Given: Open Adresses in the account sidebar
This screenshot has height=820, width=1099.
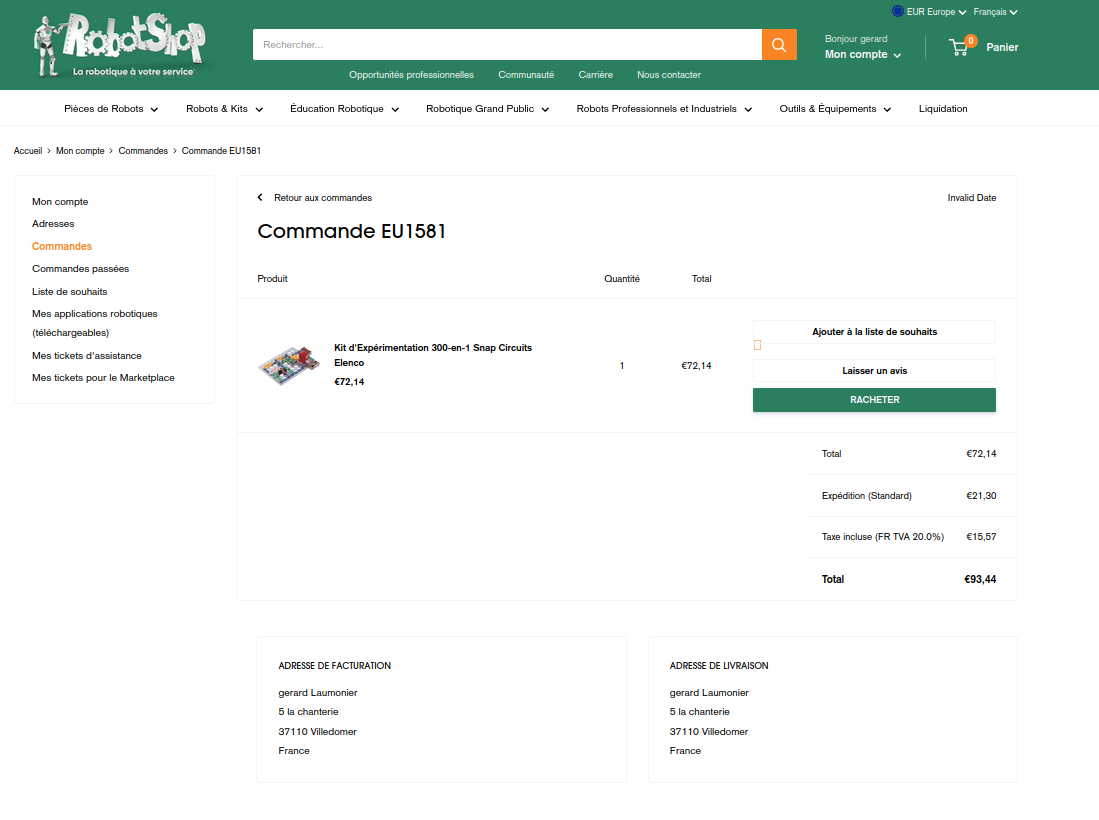Looking at the screenshot, I should [53, 224].
